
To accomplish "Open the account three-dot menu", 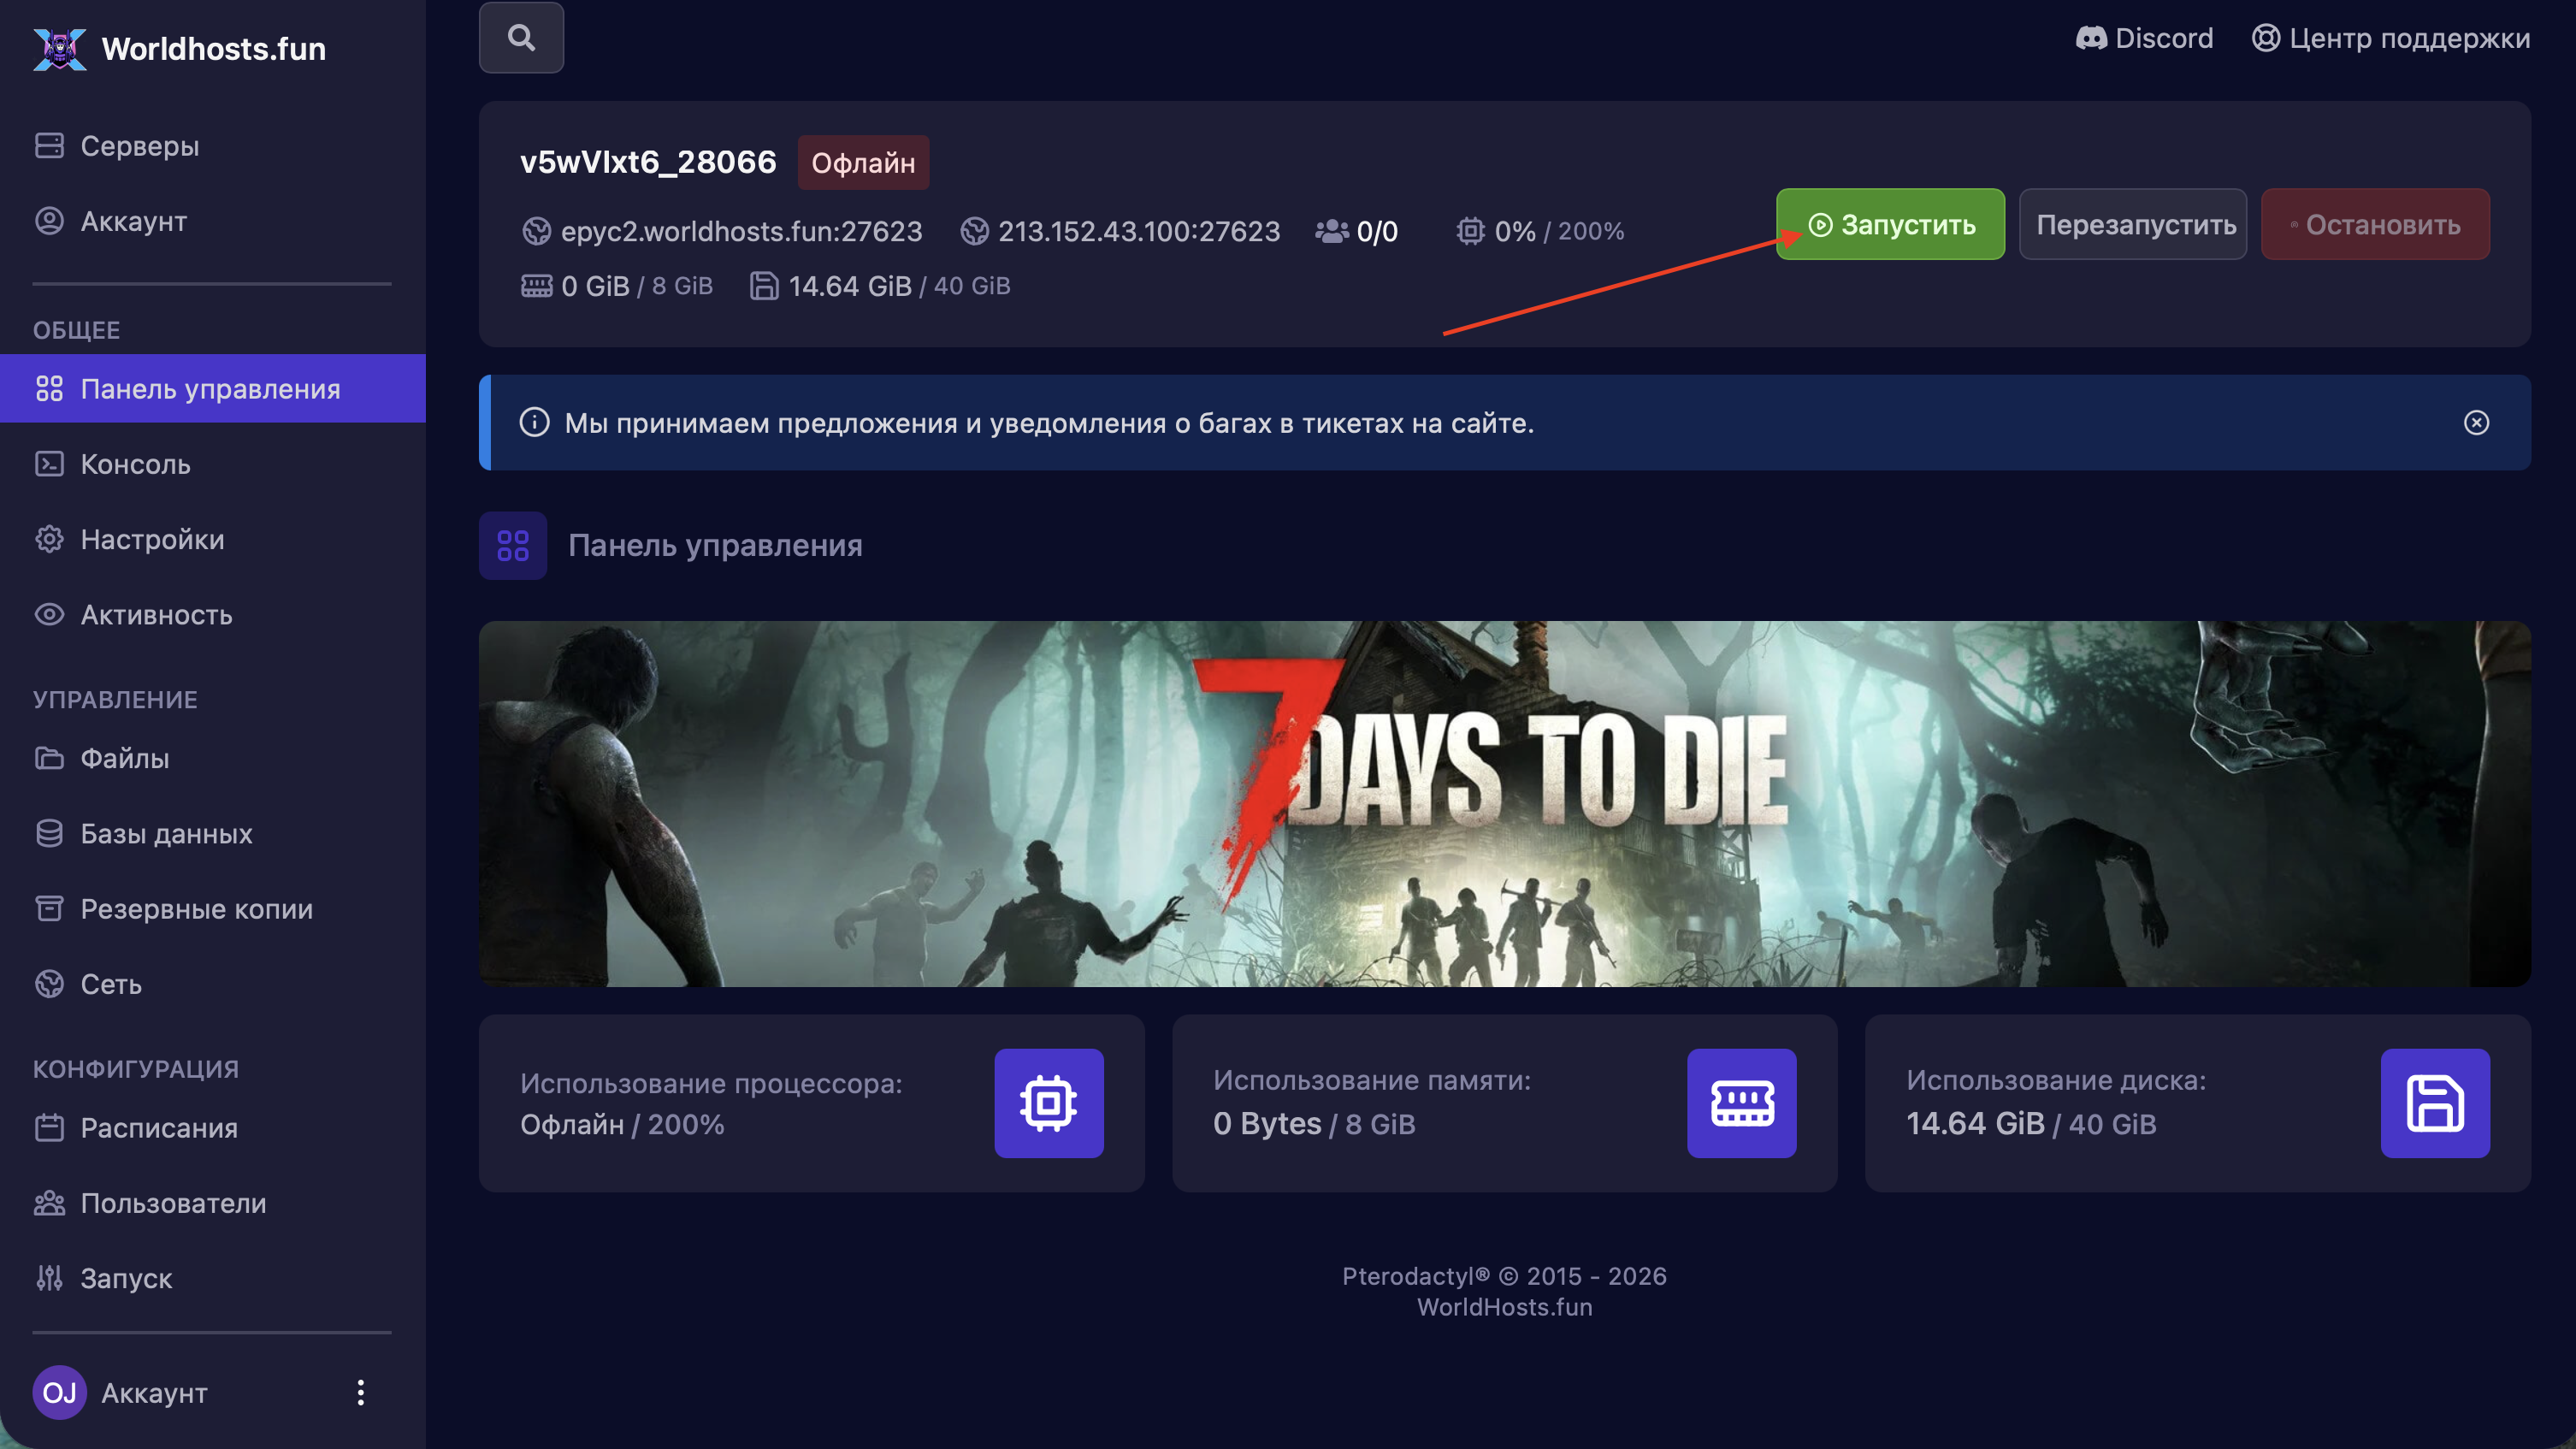I will 360,1392.
